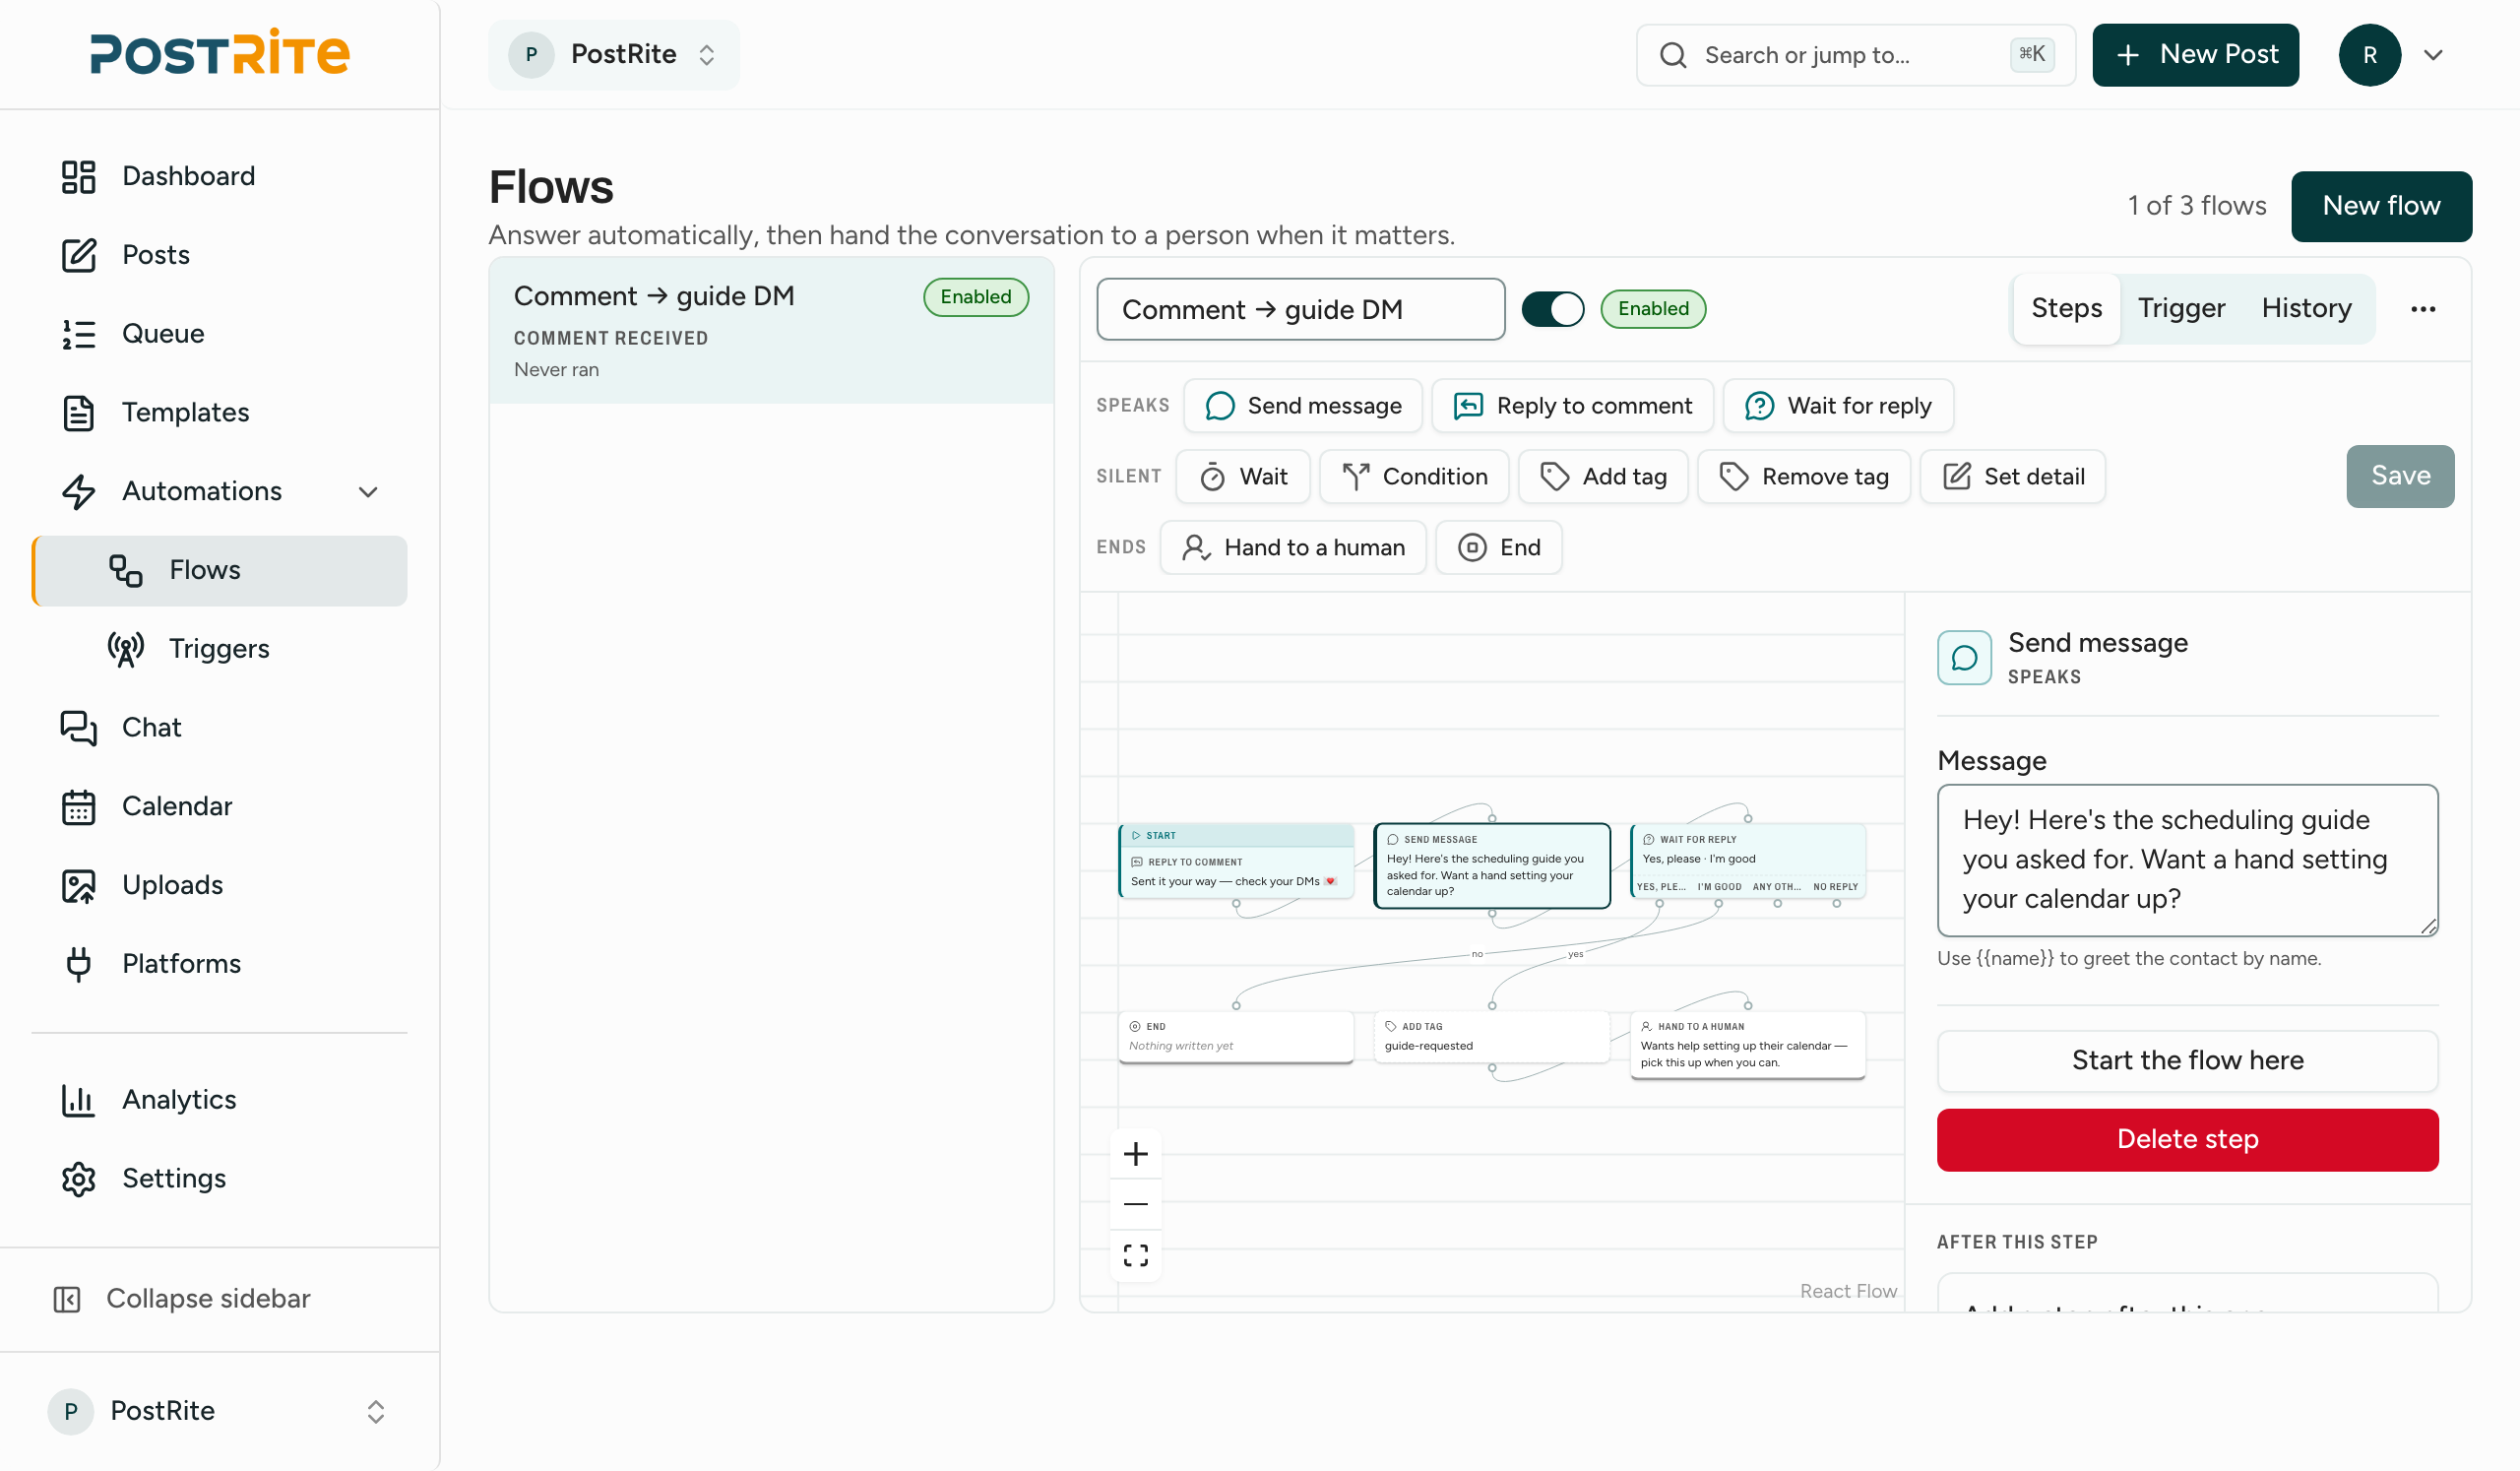Toggle the flow enabled switch off
Viewport: 2520px width, 1471px height.
[x=1553, y=310]
